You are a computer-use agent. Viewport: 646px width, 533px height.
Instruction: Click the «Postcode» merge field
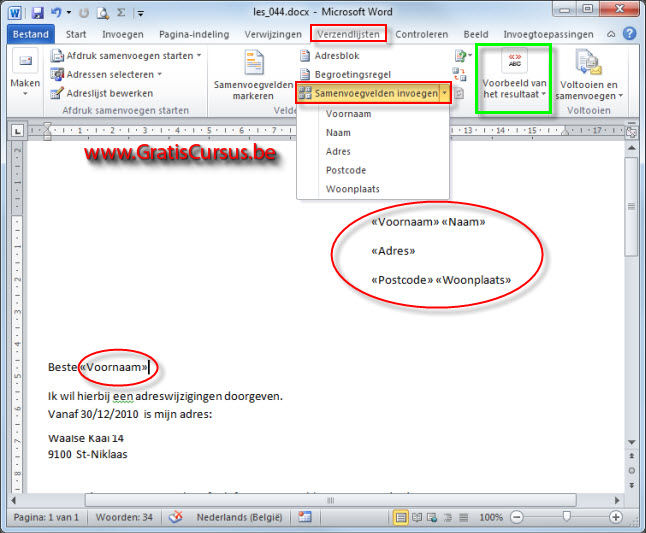coord(402,280)
